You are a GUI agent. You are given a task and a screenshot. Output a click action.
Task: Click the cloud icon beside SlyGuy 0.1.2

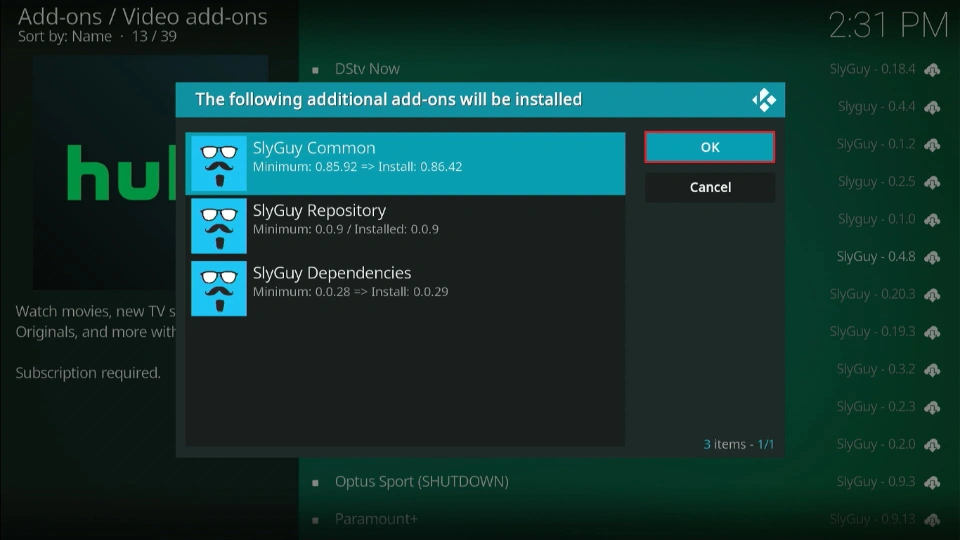932,145
